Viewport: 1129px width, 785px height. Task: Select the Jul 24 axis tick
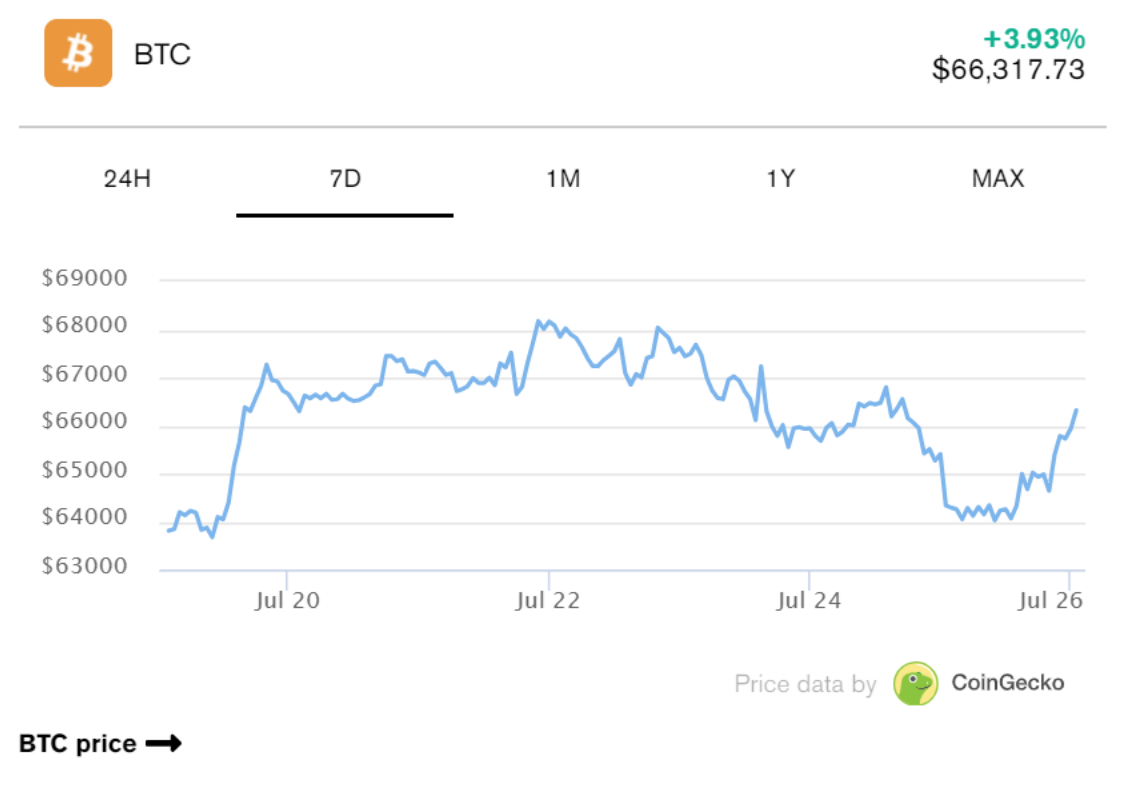pyautogui.click(x=809, y=600)
